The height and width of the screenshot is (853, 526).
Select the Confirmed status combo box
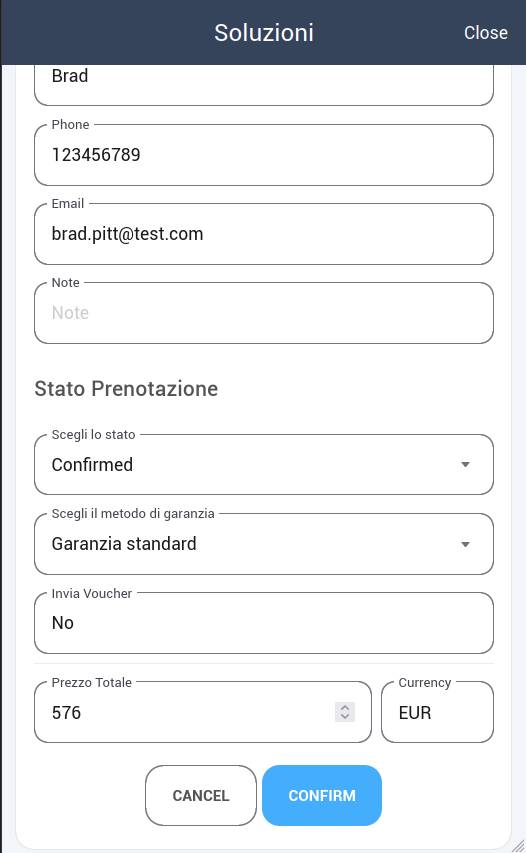(x=264, y=465)
